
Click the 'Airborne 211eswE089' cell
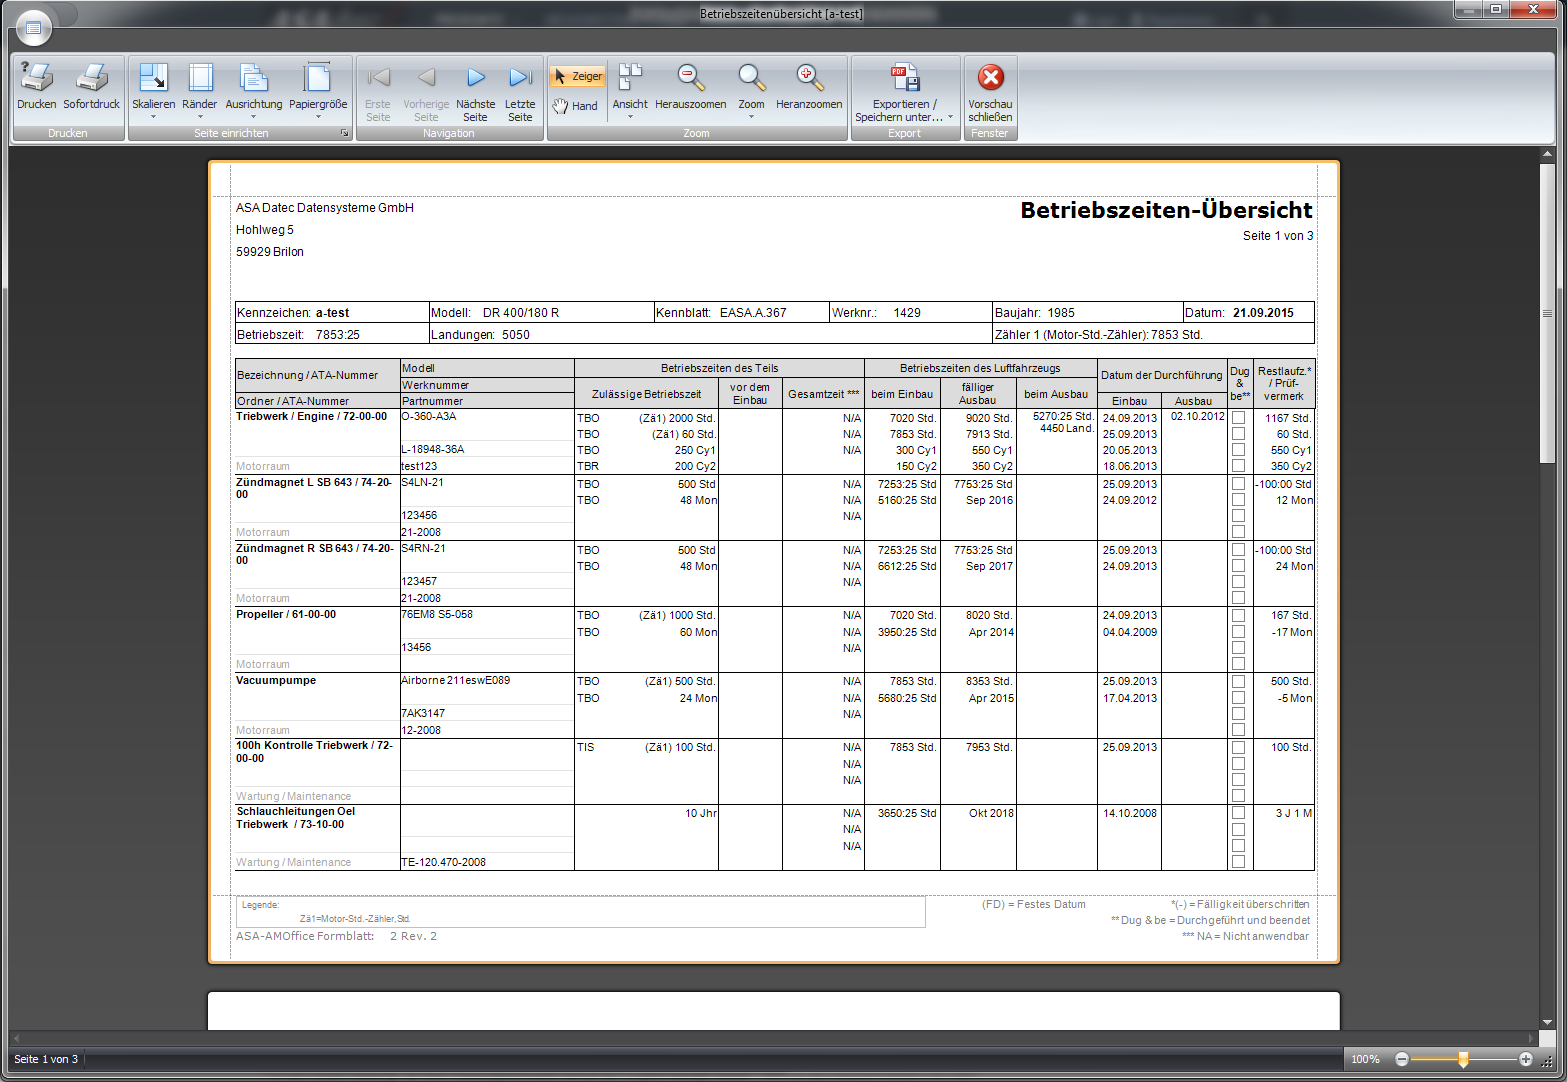456,680
